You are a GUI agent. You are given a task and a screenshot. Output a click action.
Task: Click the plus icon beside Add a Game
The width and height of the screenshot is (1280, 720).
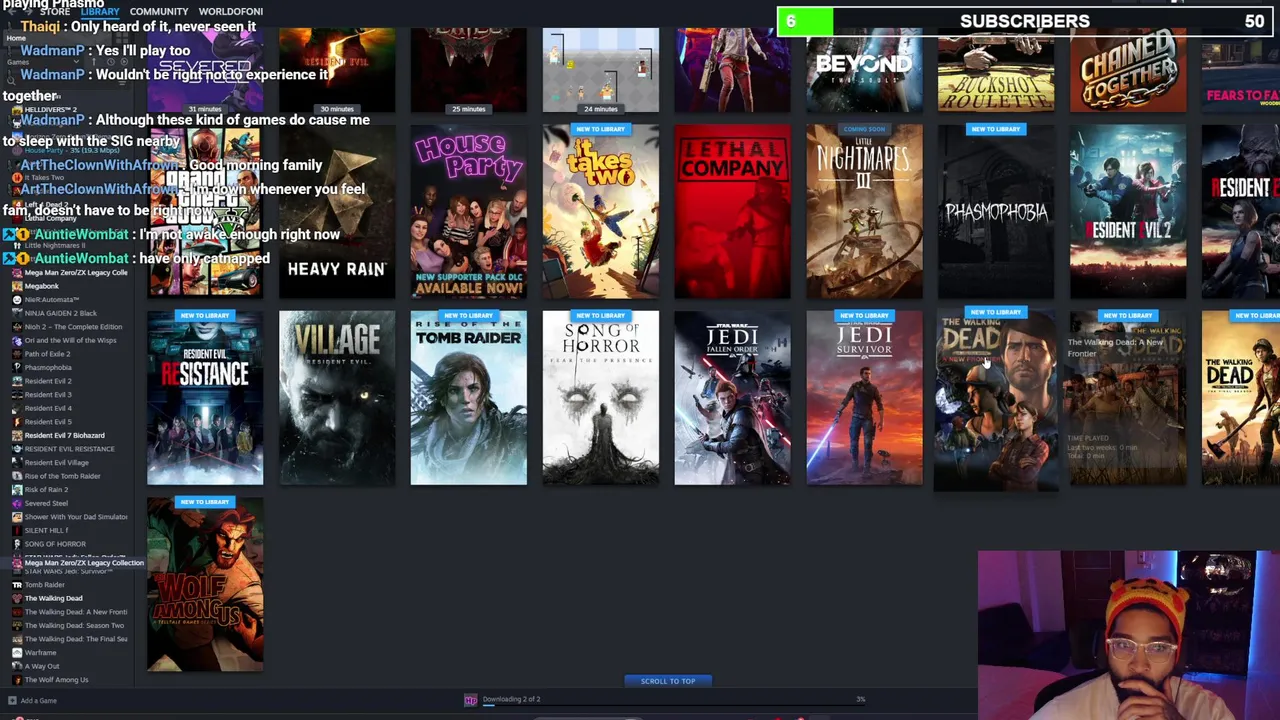12,700
